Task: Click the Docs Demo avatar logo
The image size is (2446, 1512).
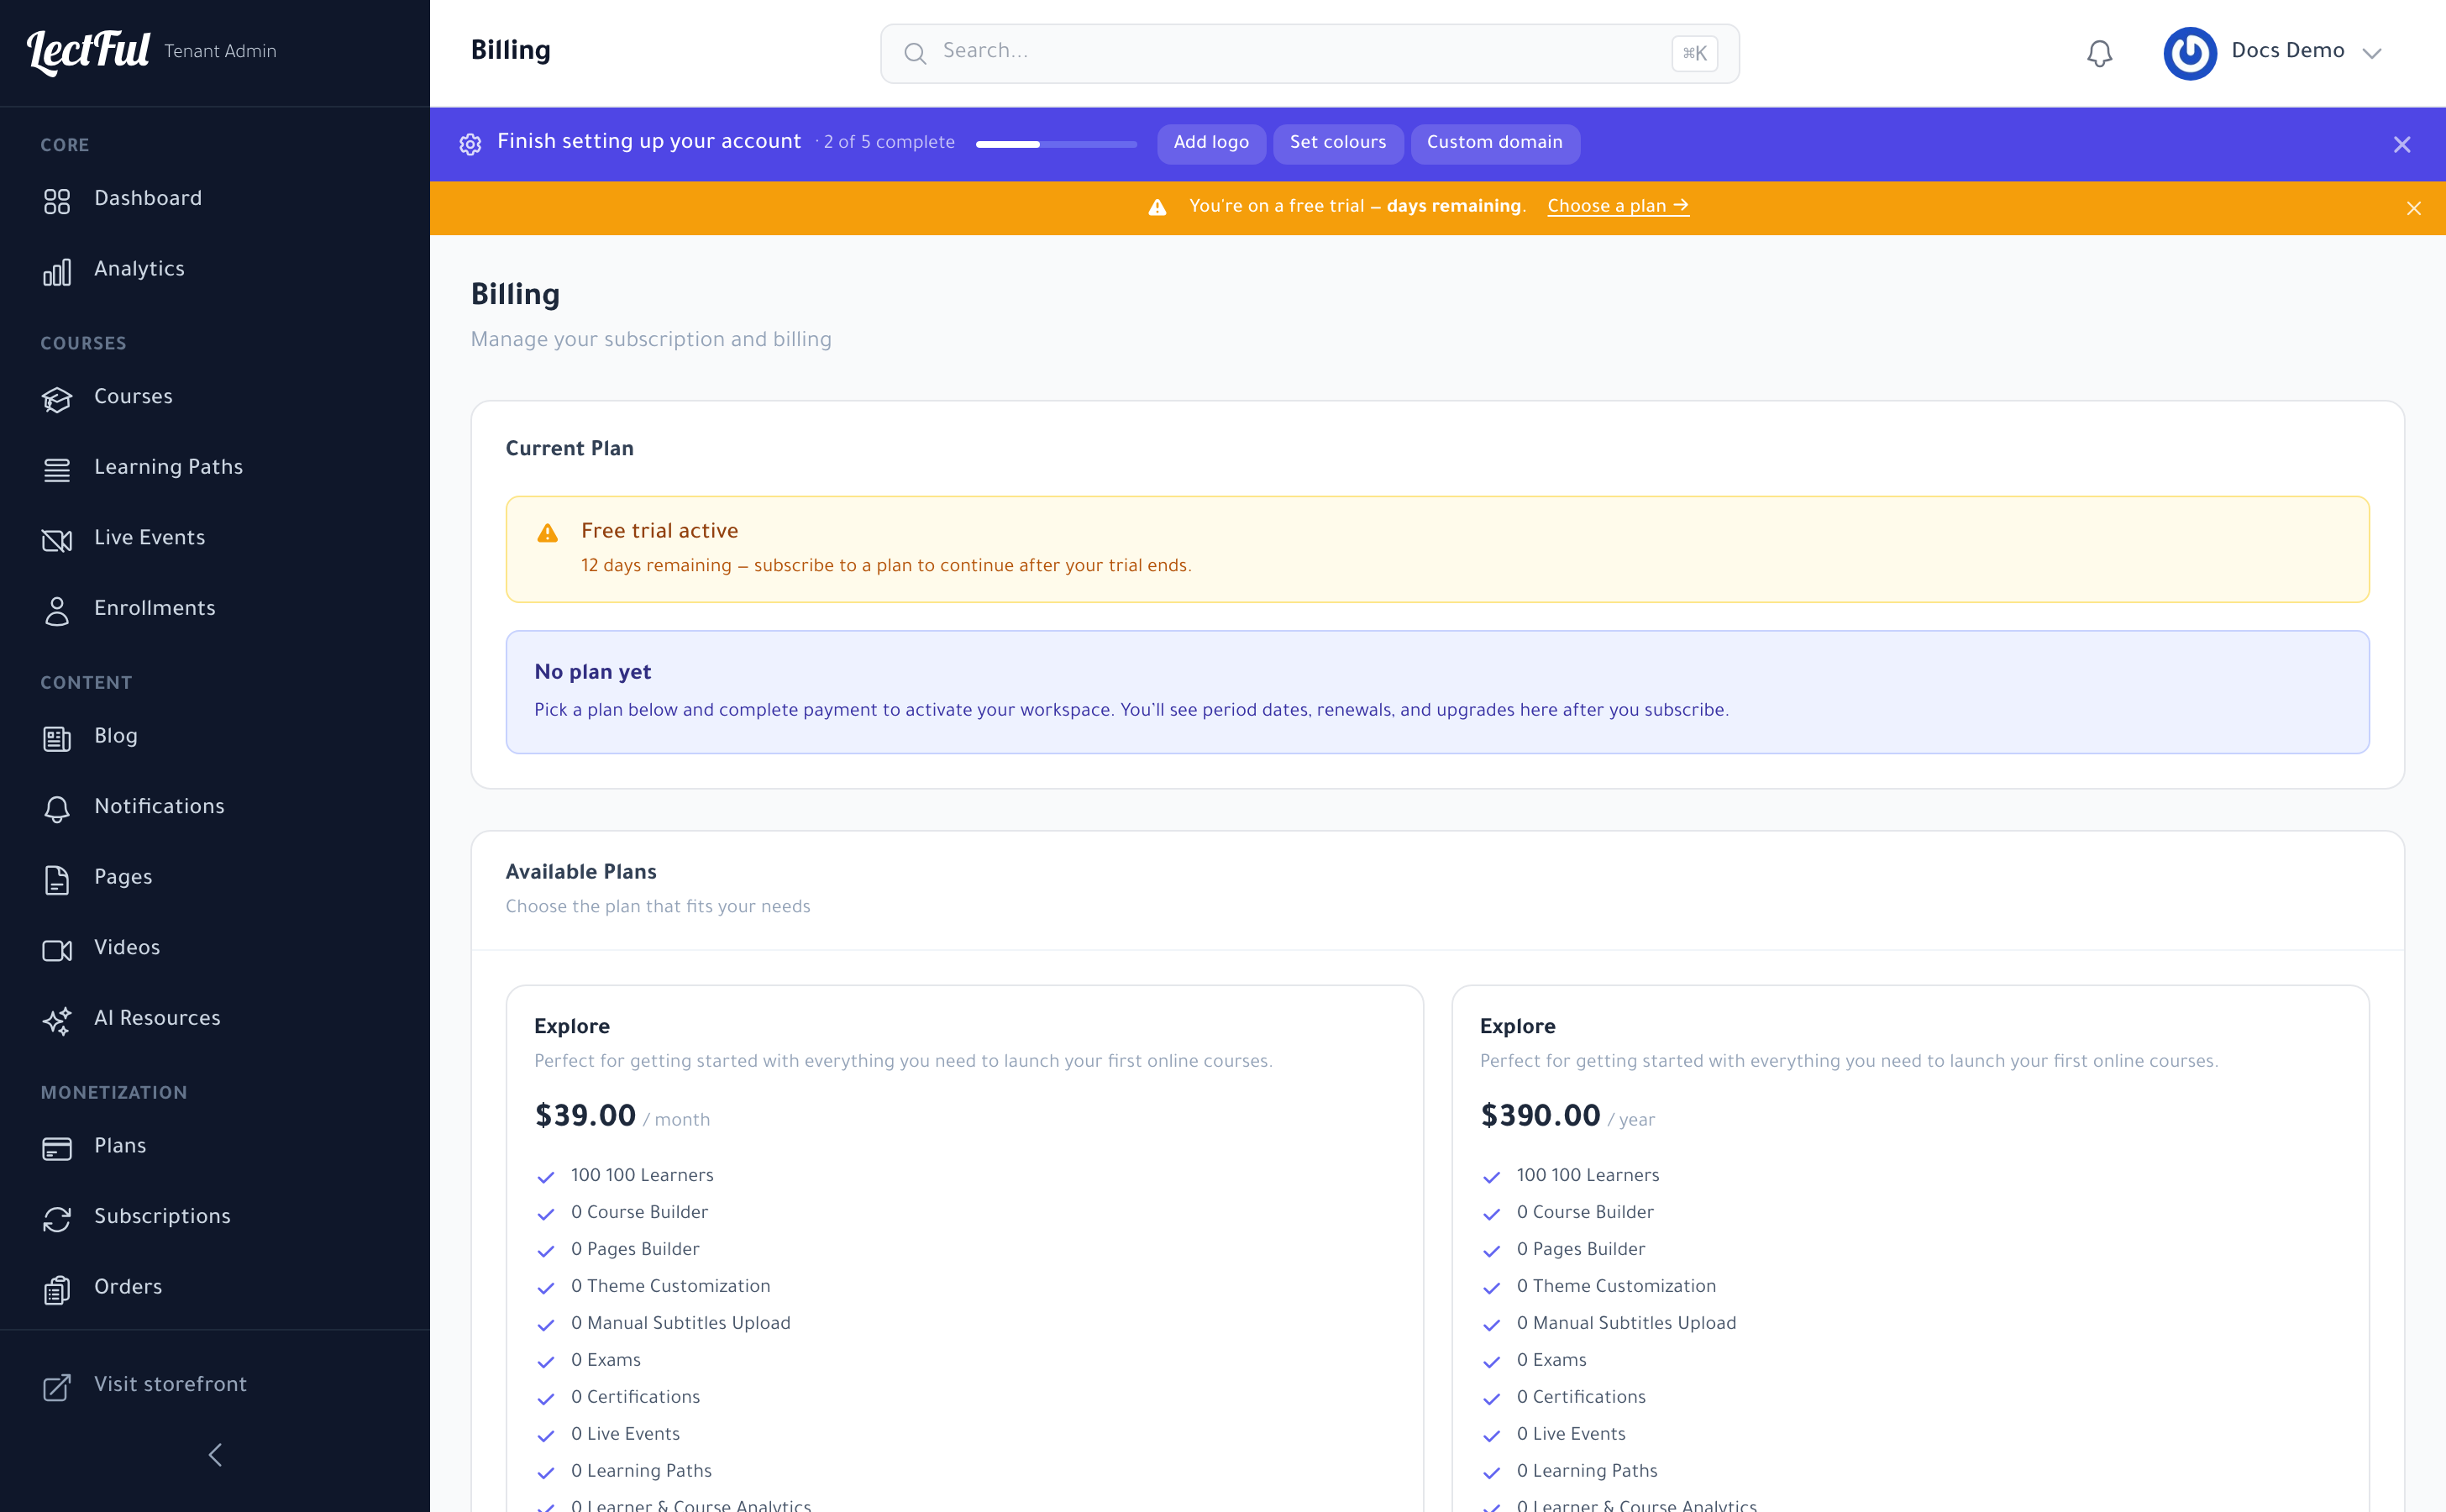Action: pyautogui.click(x=2189, y=53)
